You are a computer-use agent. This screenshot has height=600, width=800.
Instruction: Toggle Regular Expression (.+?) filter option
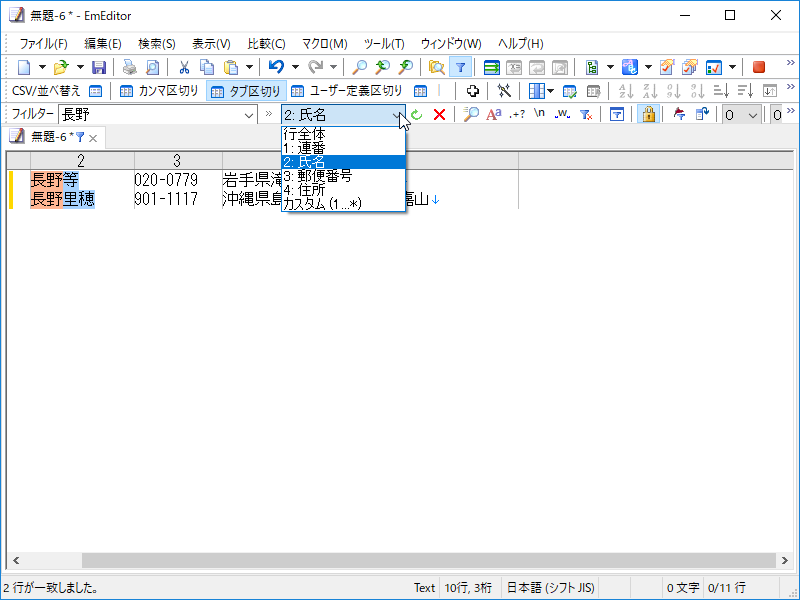point(517,114)
